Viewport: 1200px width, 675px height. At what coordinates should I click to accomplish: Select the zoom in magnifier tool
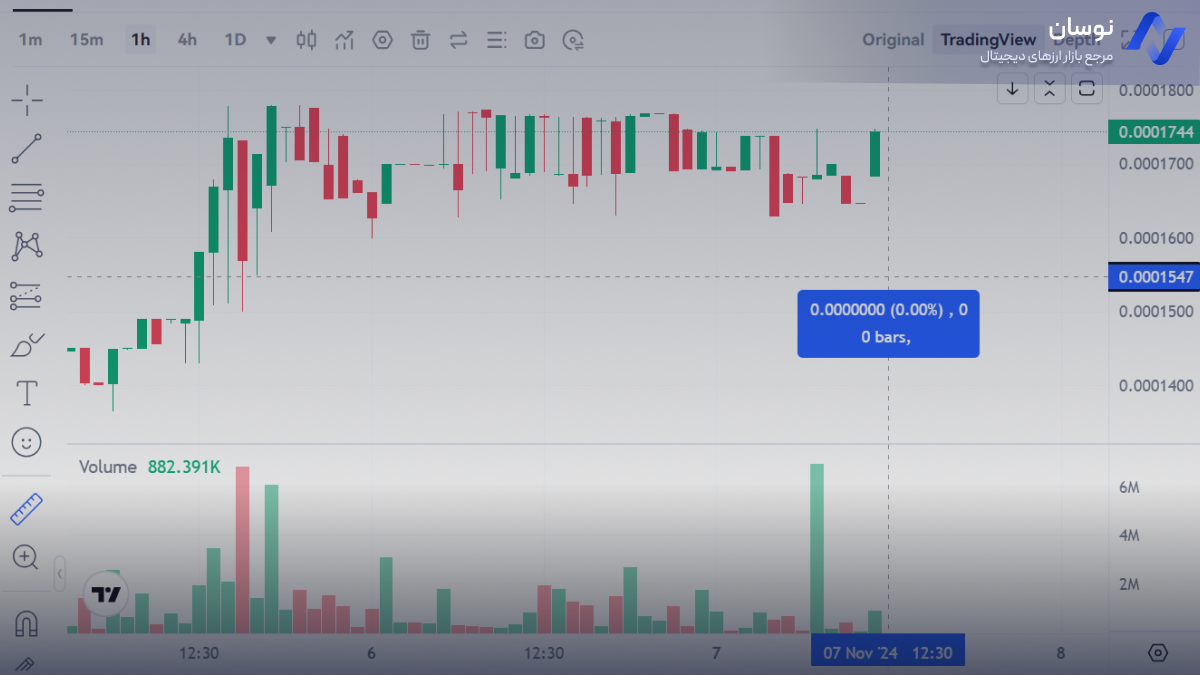click(x=27, y=557)
